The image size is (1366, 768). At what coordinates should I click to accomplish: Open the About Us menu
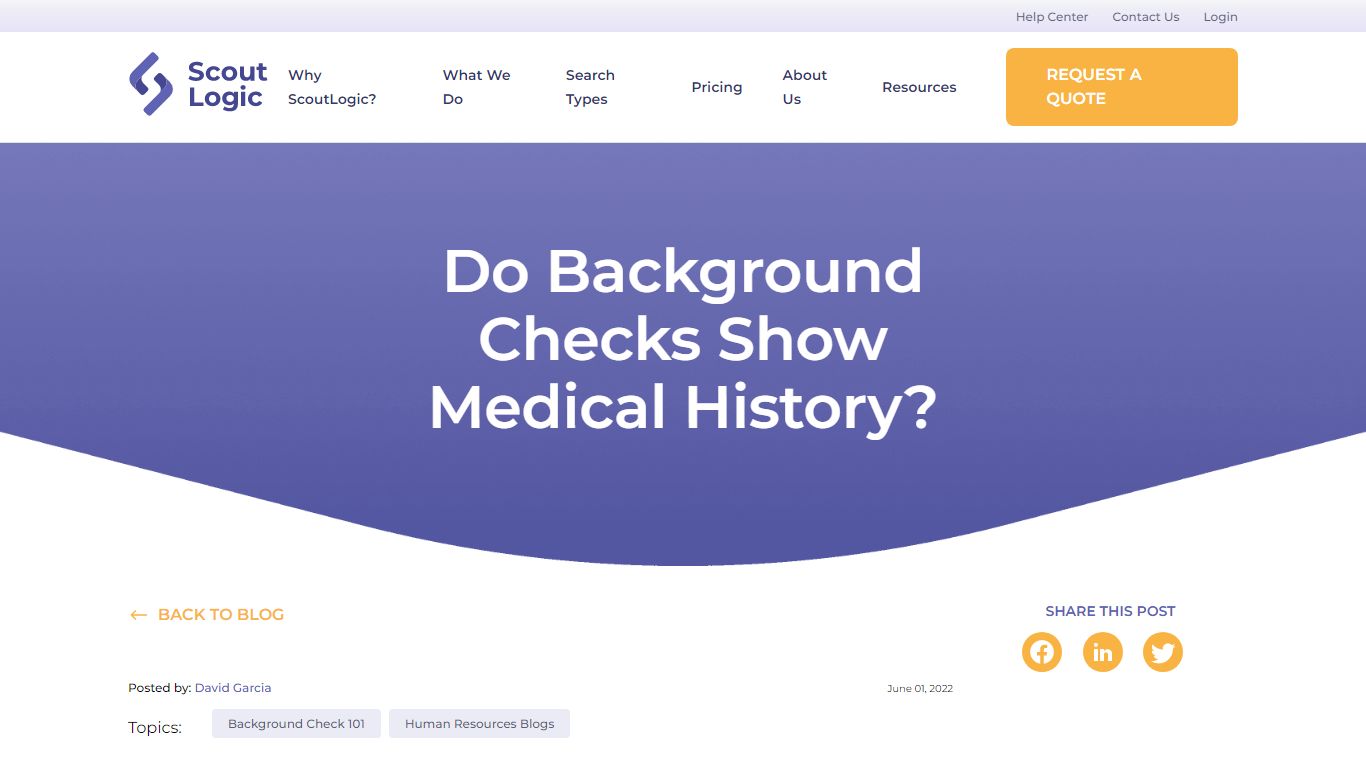(805, 87)
